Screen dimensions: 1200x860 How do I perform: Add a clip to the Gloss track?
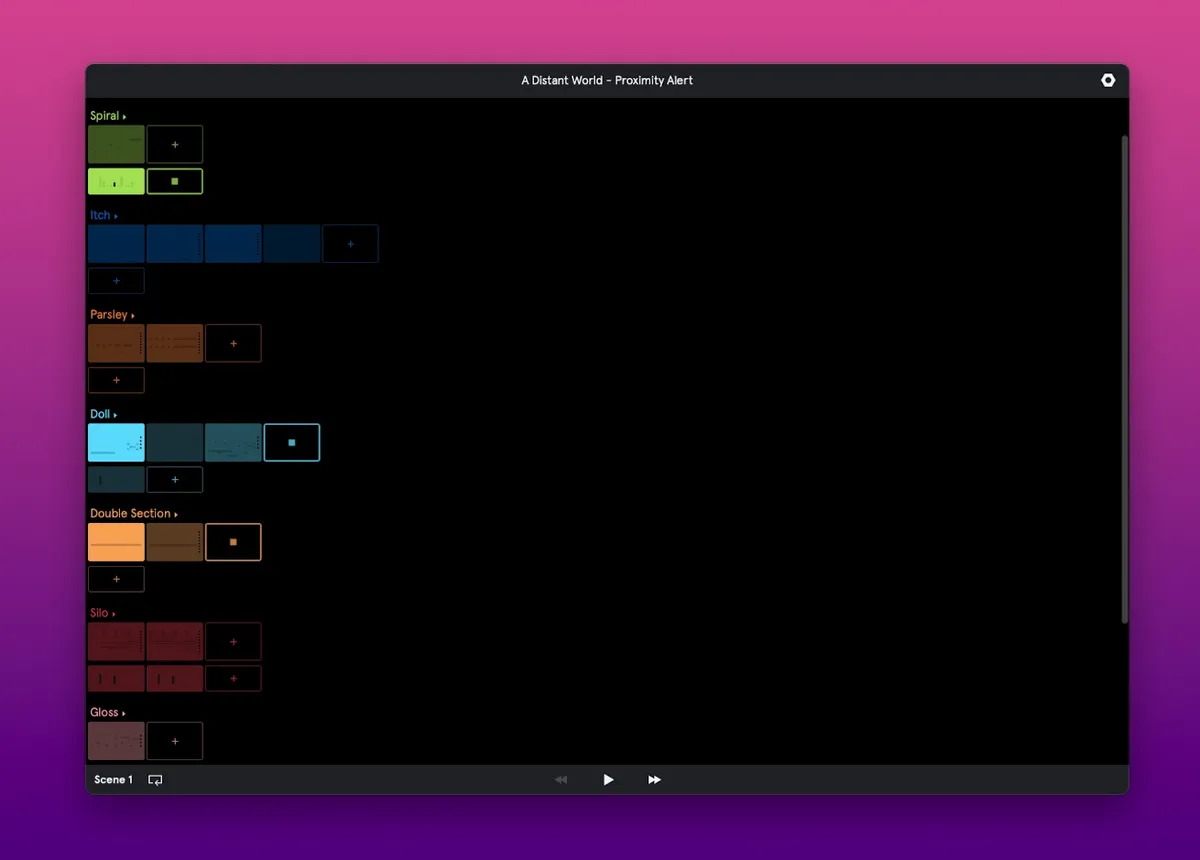(x=175, y=741)
